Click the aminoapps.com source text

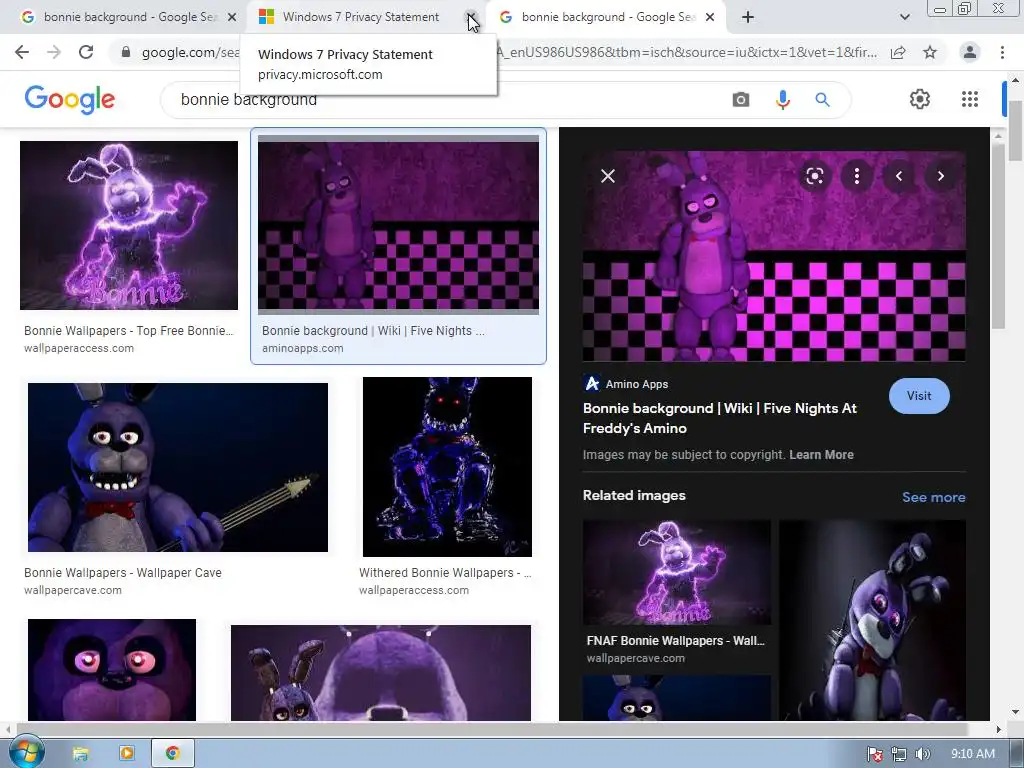pyautogui.click(x=302, y=348)
